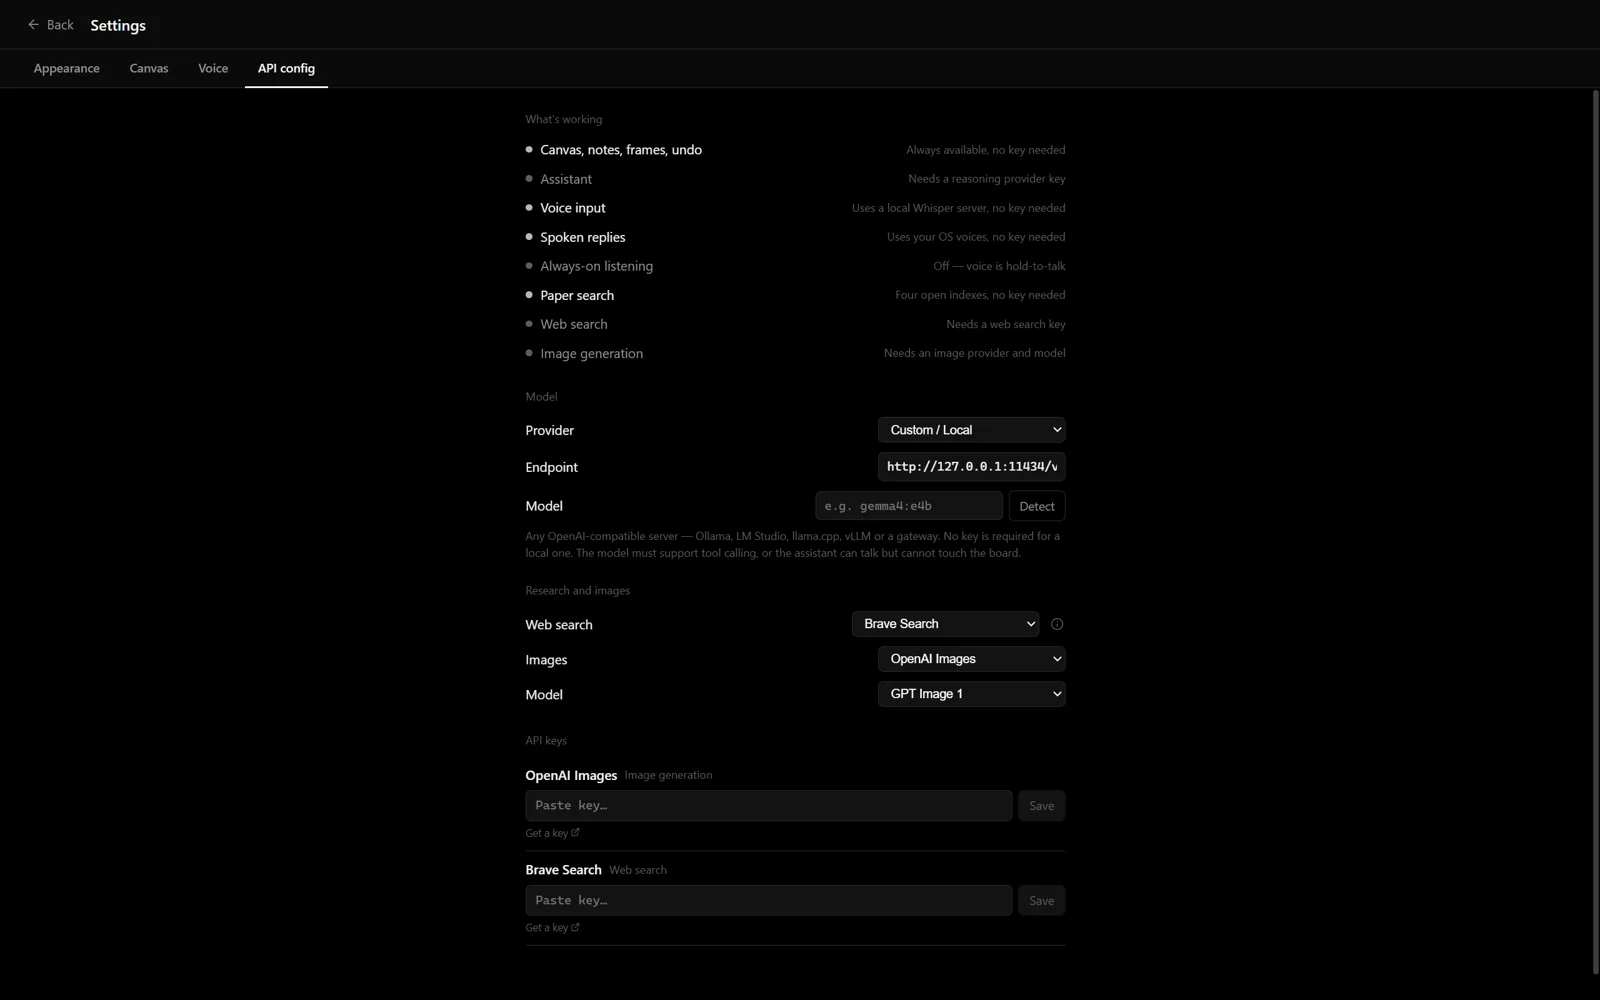The width and height of the screenshot is (1600, 1000).
Task: Open Get a key link under OpenAI Images
Action: pos(552,833)
